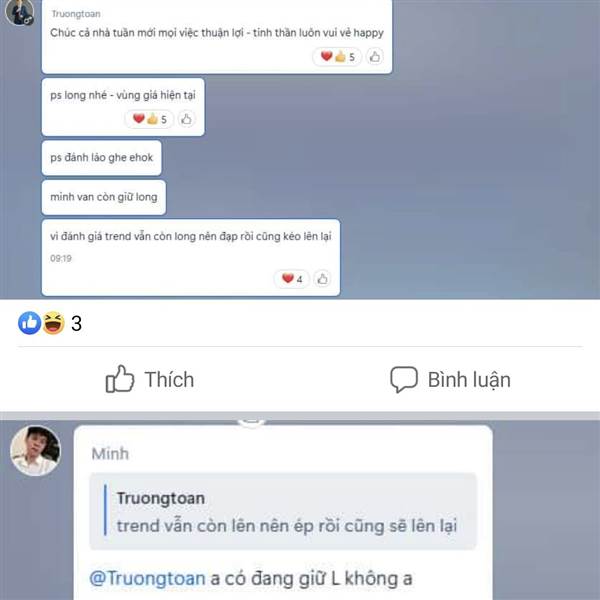Click Facebook blue like reaction icon
This screenshot has width=600, height=600.
pos(29,323)
